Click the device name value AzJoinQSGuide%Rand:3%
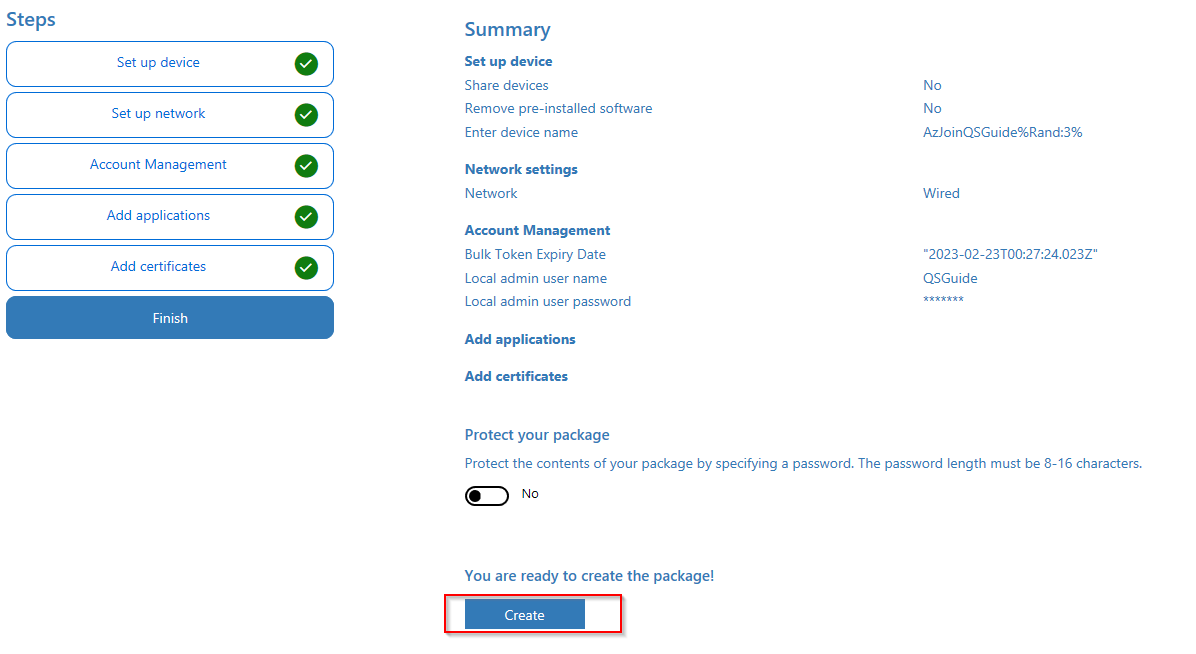 [1002, 133]
